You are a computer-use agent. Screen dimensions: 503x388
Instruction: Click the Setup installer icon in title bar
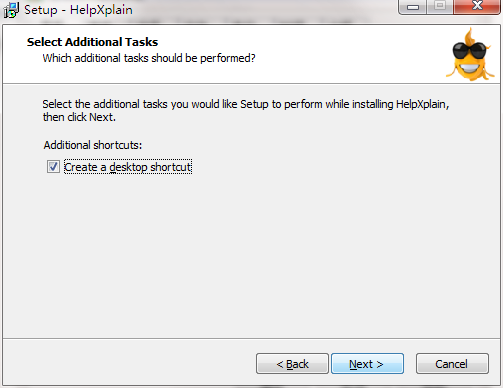pos(11,10)
